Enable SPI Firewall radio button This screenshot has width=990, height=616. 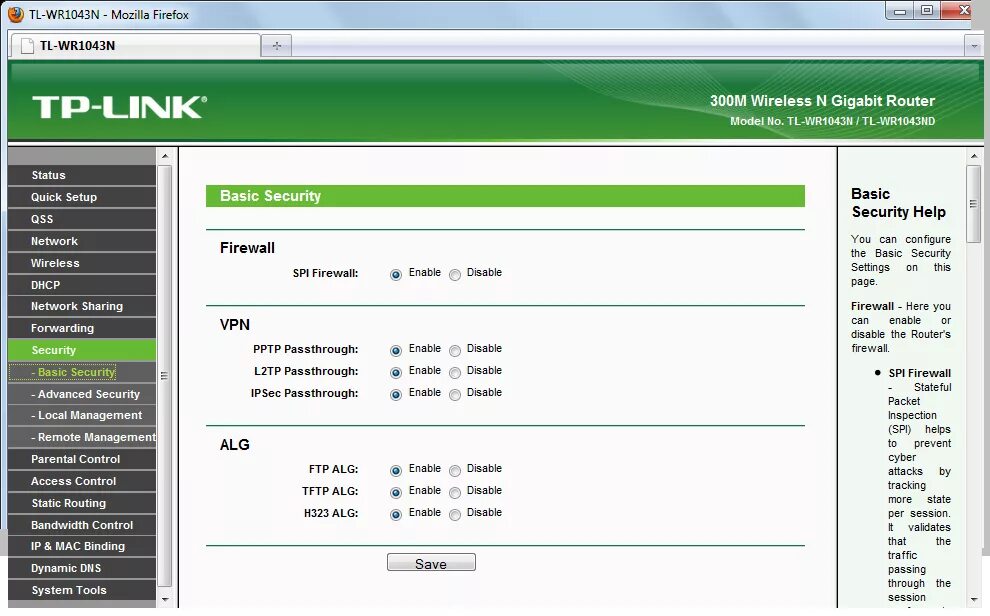pos(396,275)
